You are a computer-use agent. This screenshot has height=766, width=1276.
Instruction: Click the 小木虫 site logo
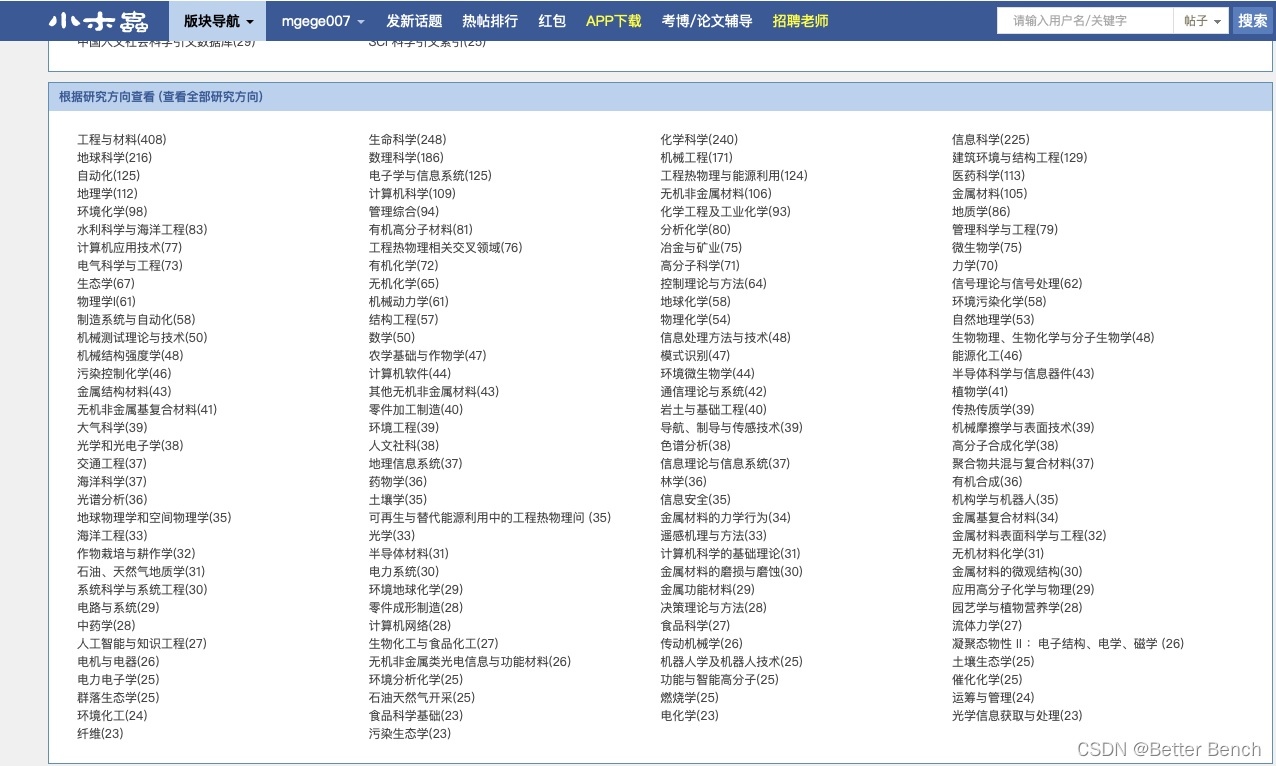tap(98, 21)
